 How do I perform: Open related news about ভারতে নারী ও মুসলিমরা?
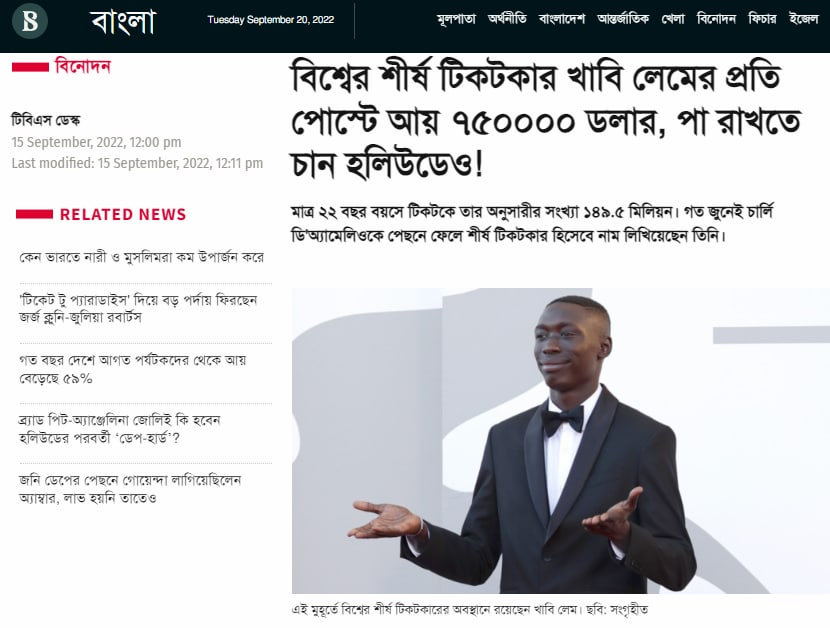coord(141,257)
